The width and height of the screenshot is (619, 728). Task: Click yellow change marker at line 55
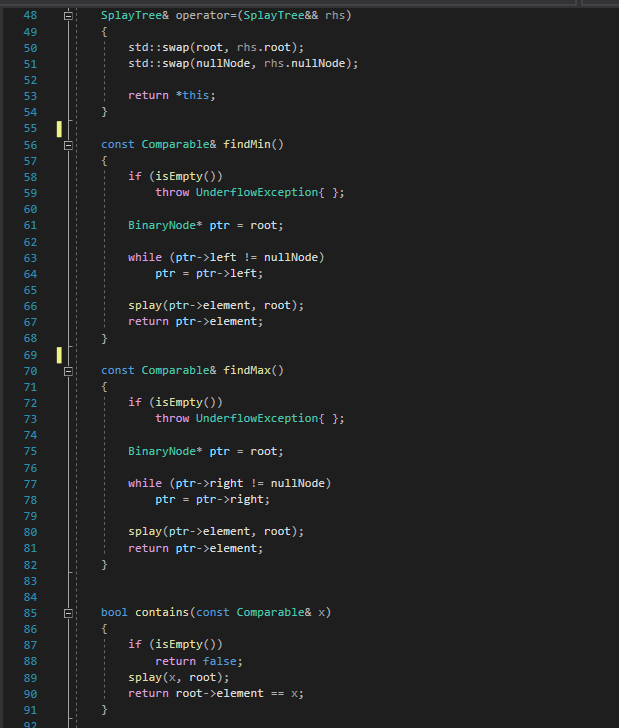pyautogui.click(x=59, y=129)
